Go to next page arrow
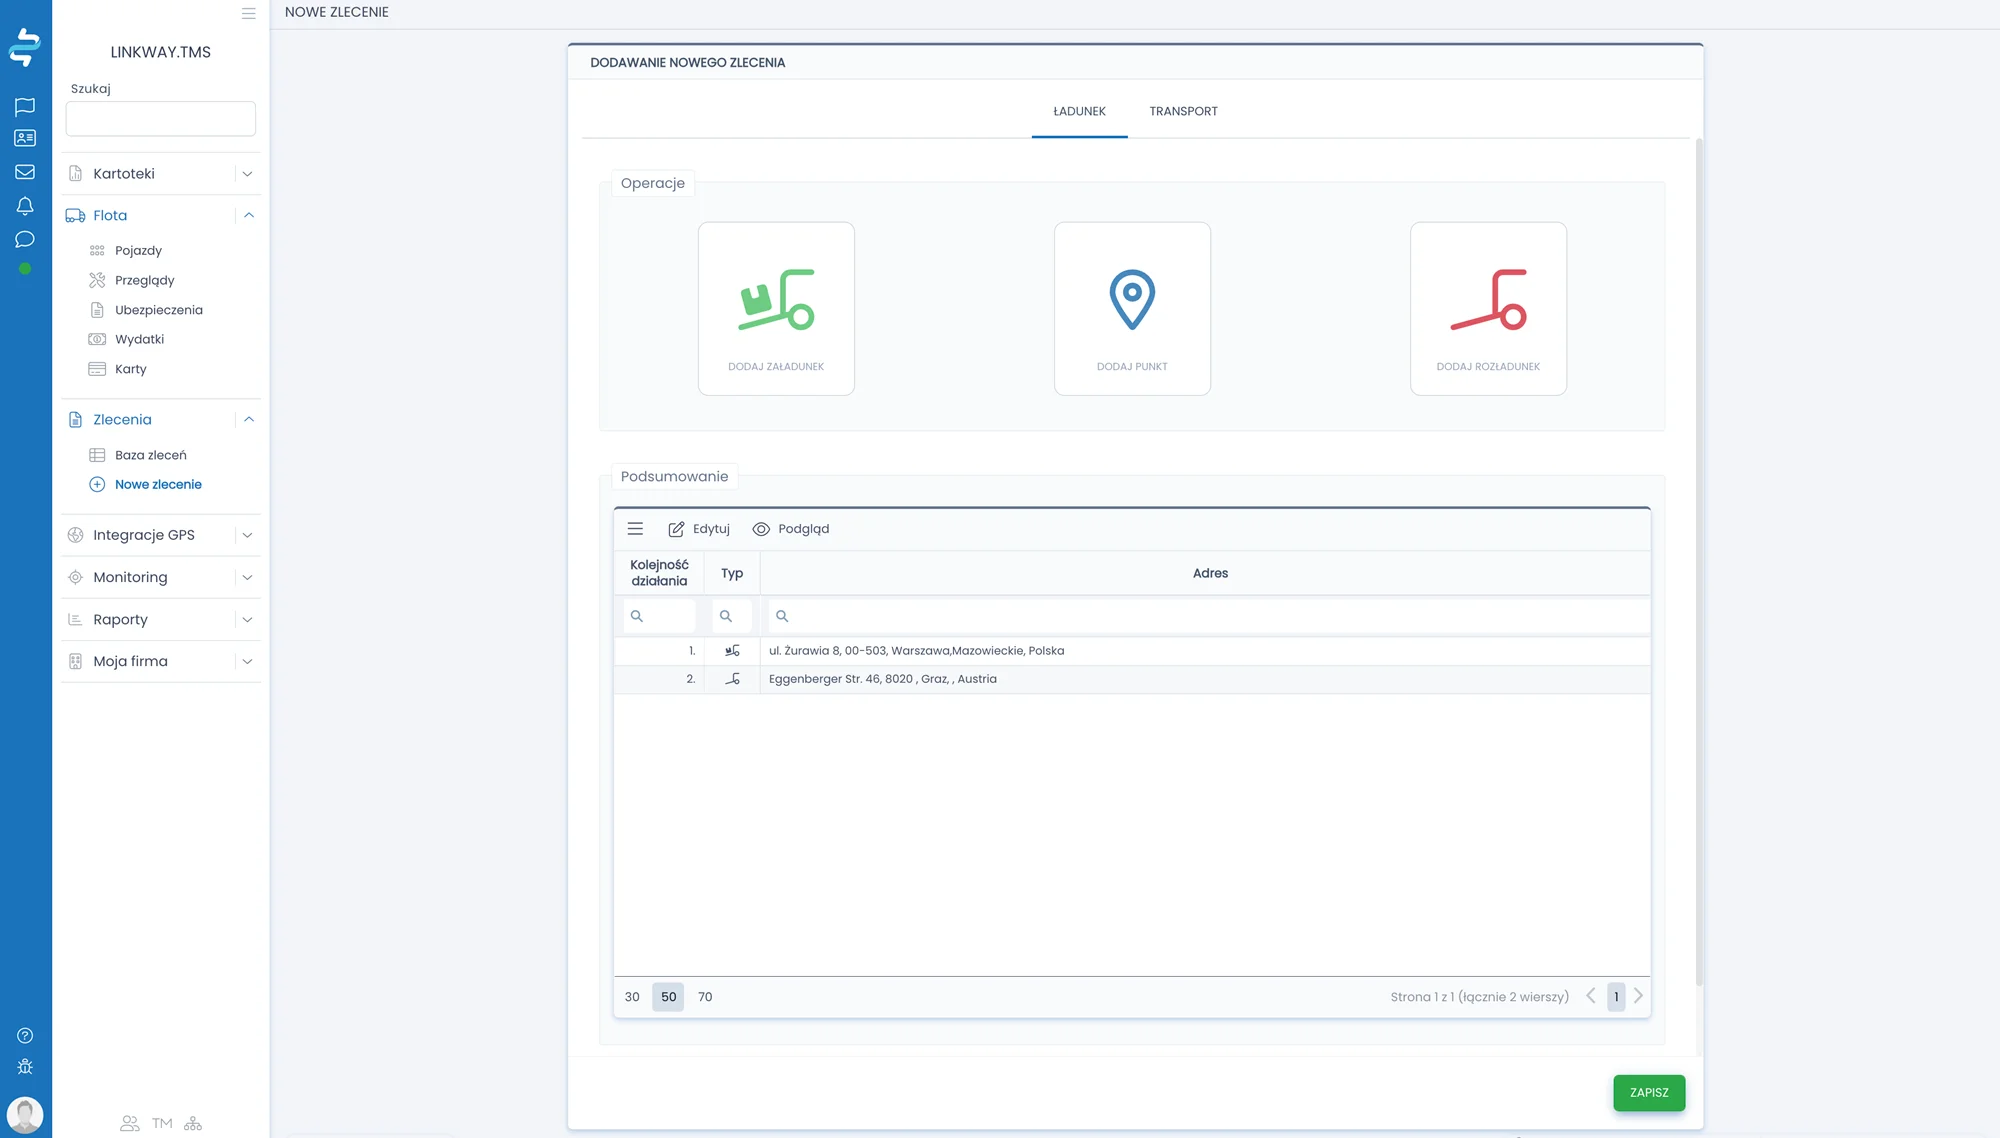 coord(1638,996)
